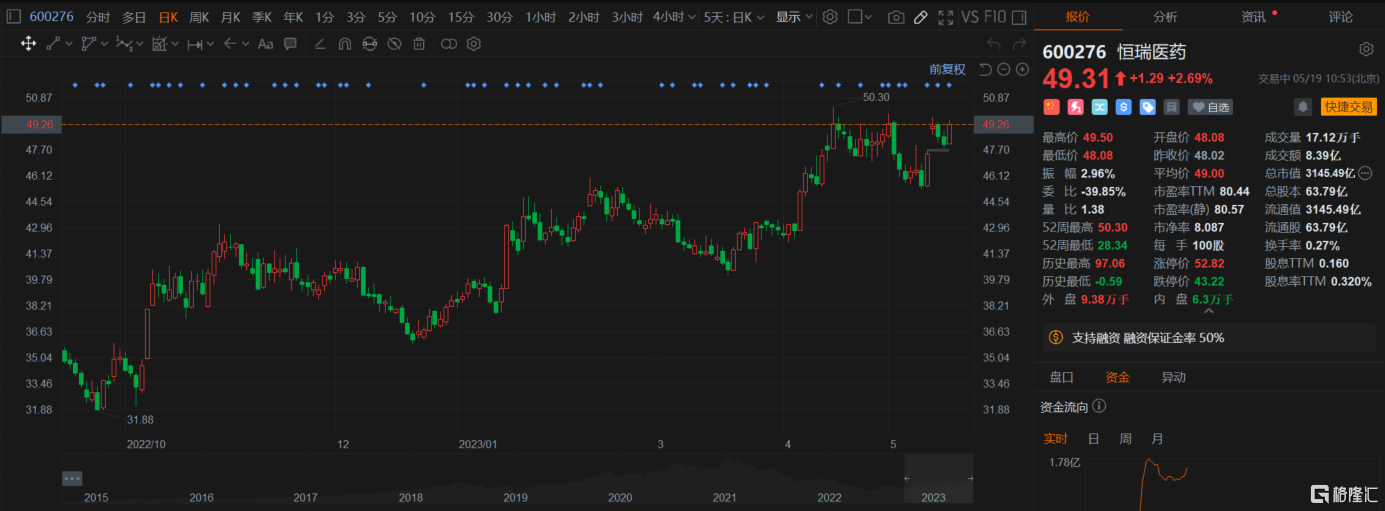Click the 资金流向 info icon
Image resolution: width=1385 pixels, height=511 pixels.
coord(1099,406)
